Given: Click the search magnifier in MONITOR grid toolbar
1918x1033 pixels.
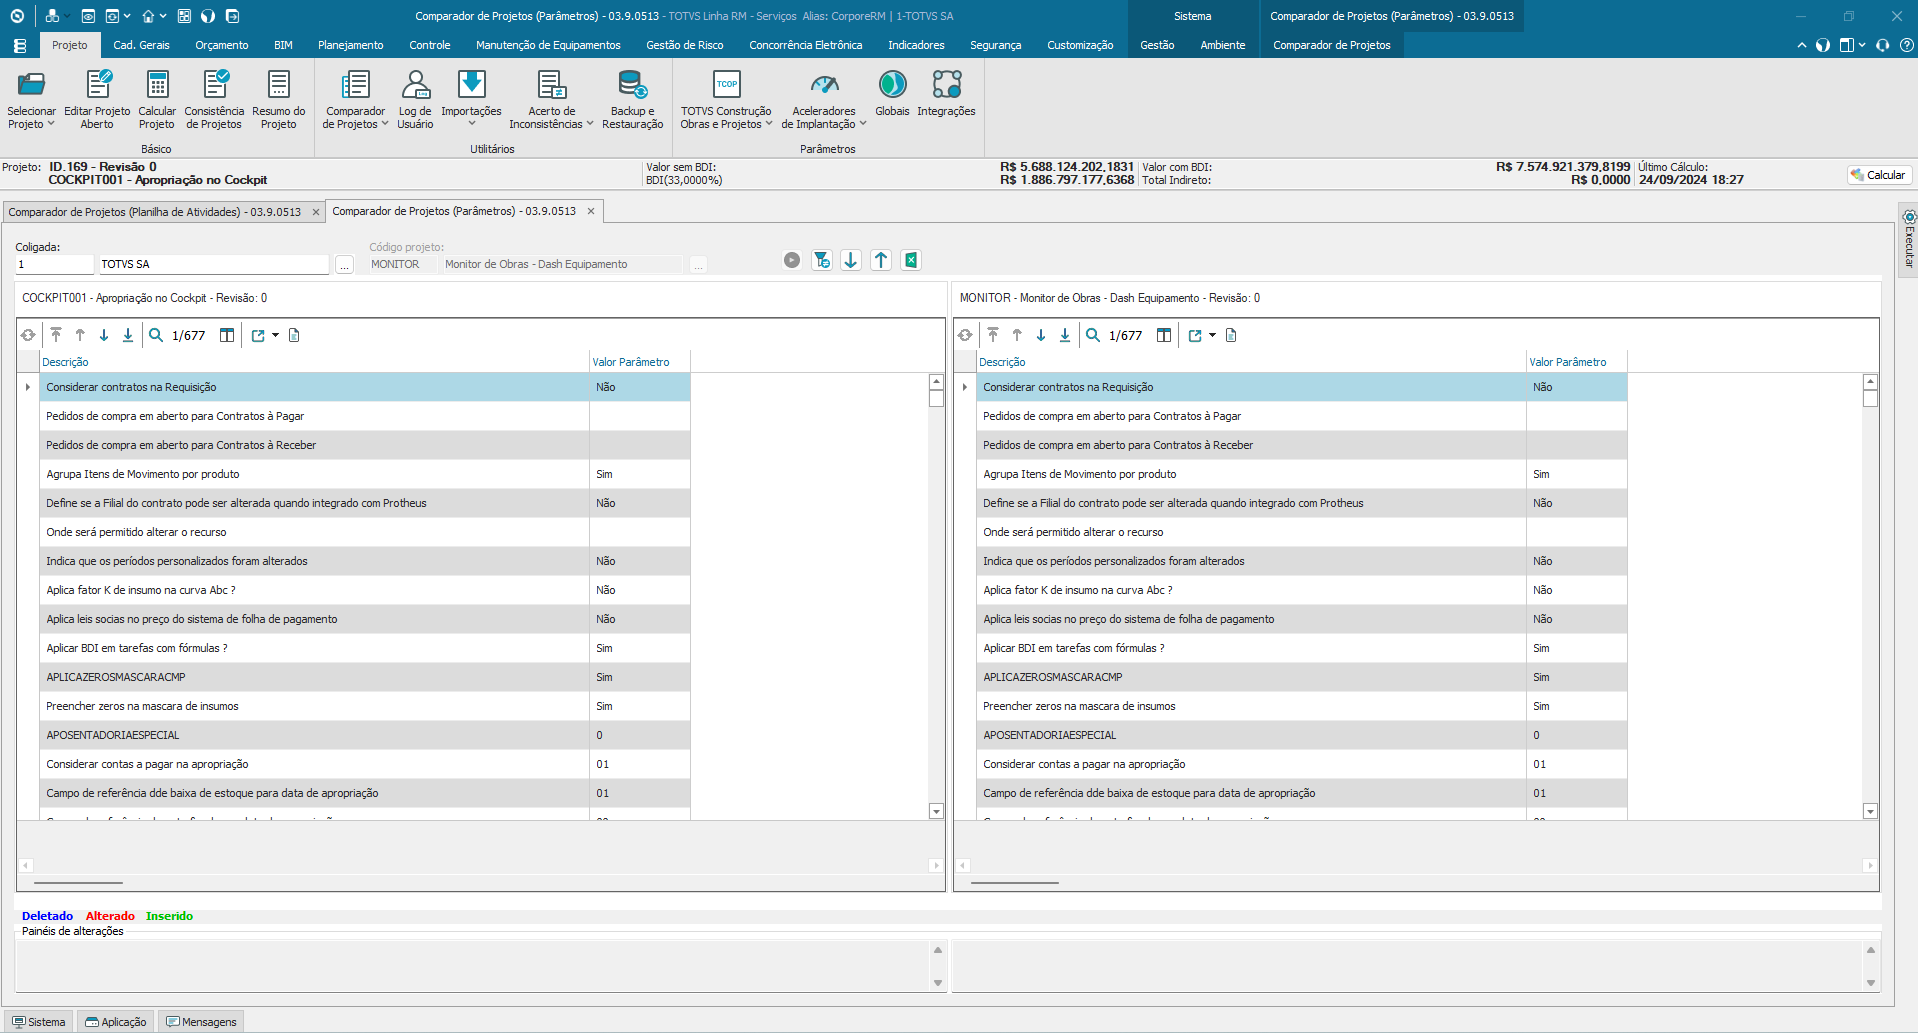Looking at the screenshot, I should pos(1093,335).
